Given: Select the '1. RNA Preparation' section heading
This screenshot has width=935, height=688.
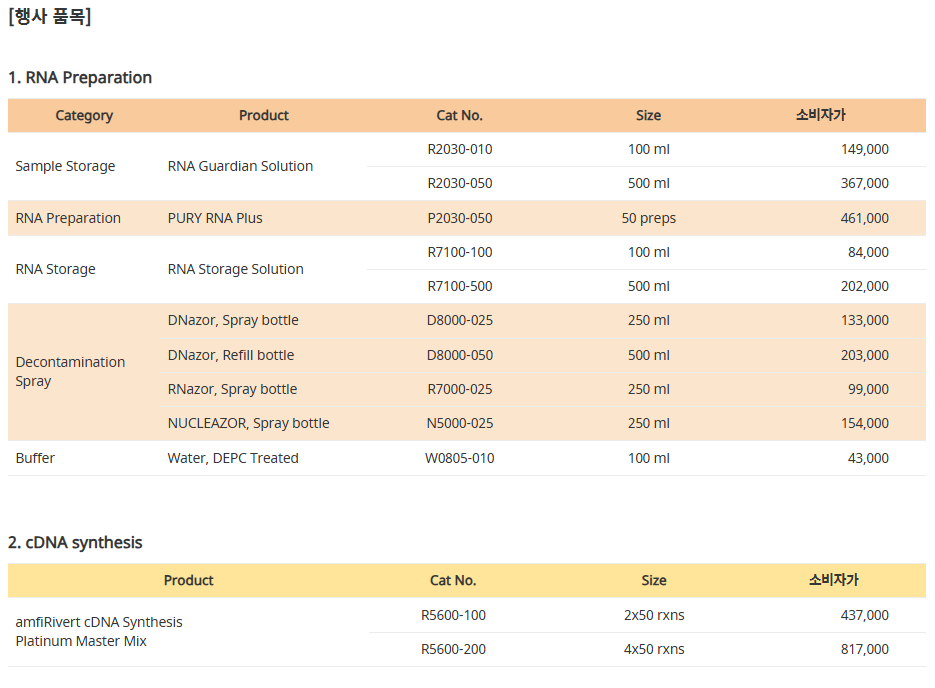Looking at the screenshot, I should coord(80,78).
